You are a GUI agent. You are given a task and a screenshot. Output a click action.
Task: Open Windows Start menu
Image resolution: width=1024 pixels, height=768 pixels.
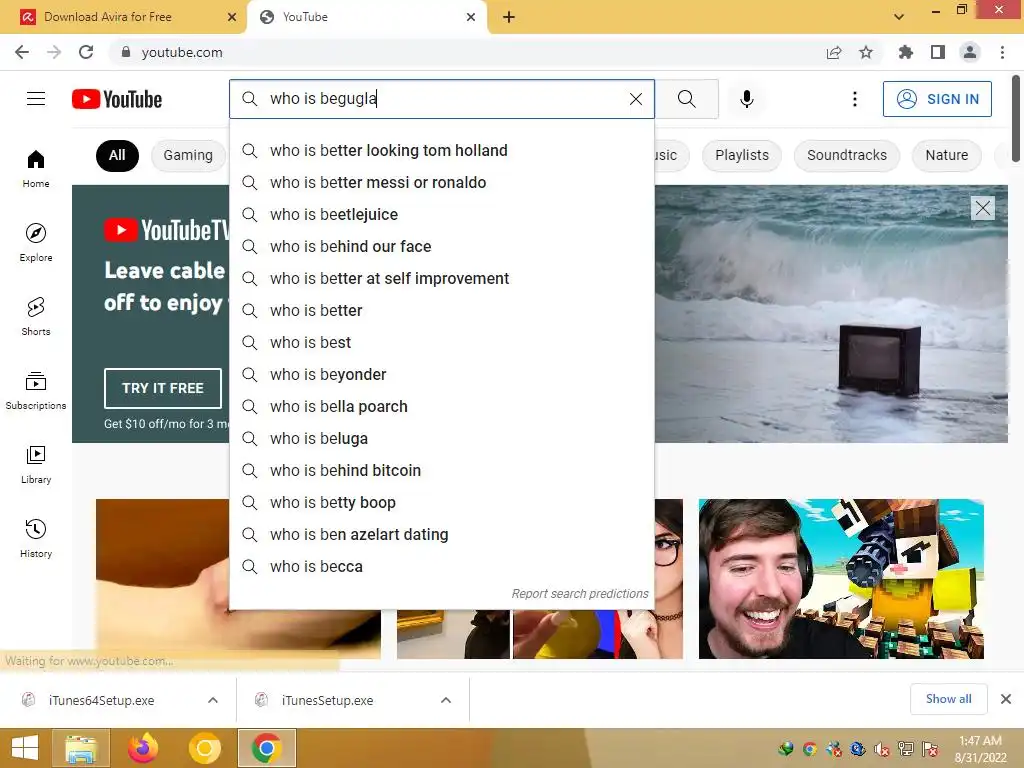pos(25,748)
